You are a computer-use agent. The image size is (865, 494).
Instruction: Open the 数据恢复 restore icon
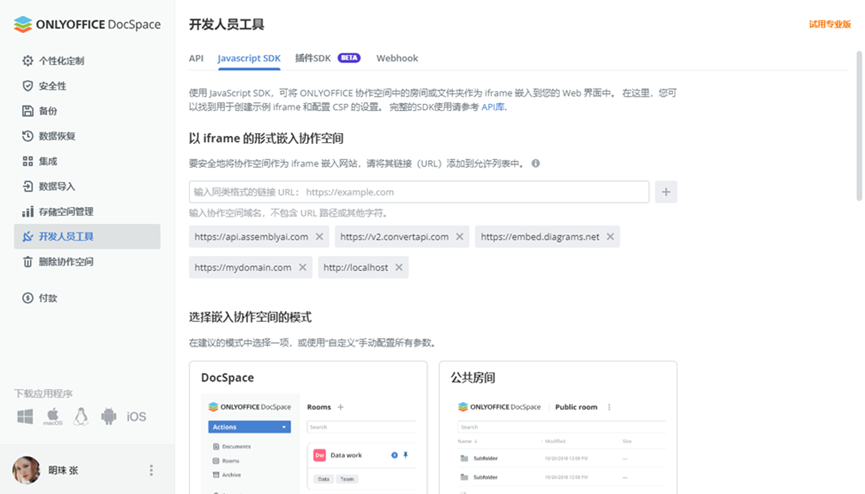tap(28, 136)
